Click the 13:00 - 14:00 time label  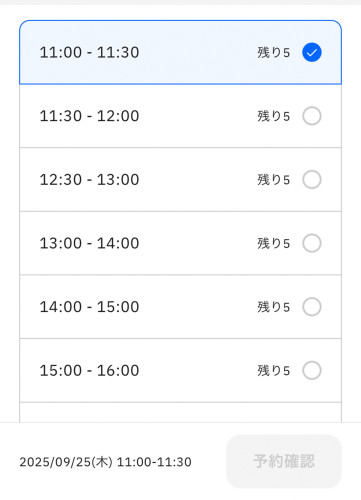pos(89,243)
